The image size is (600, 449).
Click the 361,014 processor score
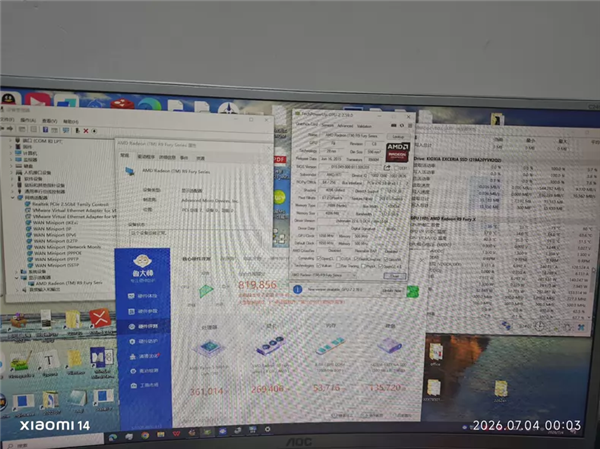207,391
